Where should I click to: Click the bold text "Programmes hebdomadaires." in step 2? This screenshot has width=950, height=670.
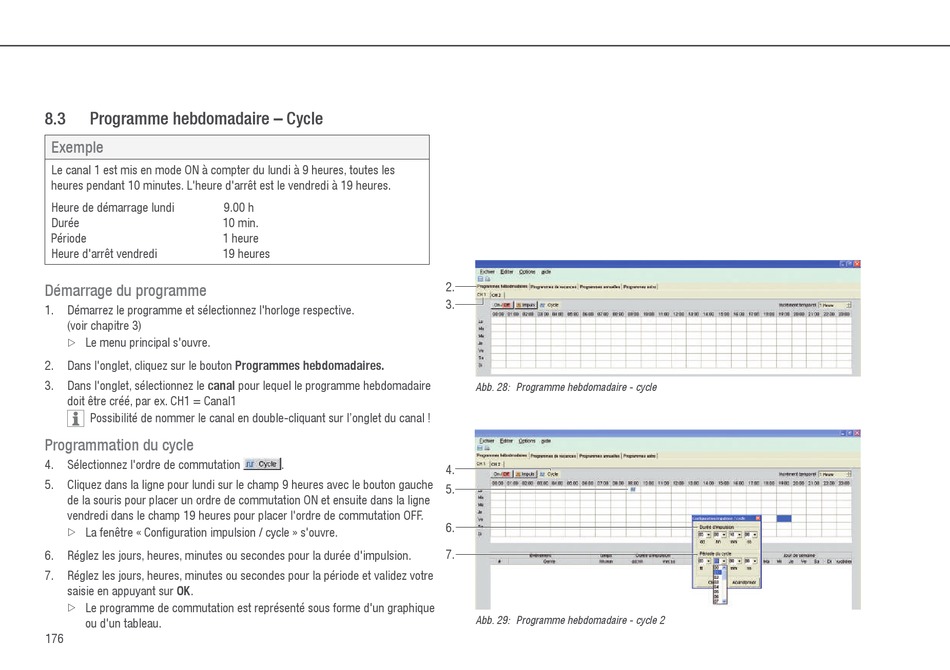coord(310,365)
